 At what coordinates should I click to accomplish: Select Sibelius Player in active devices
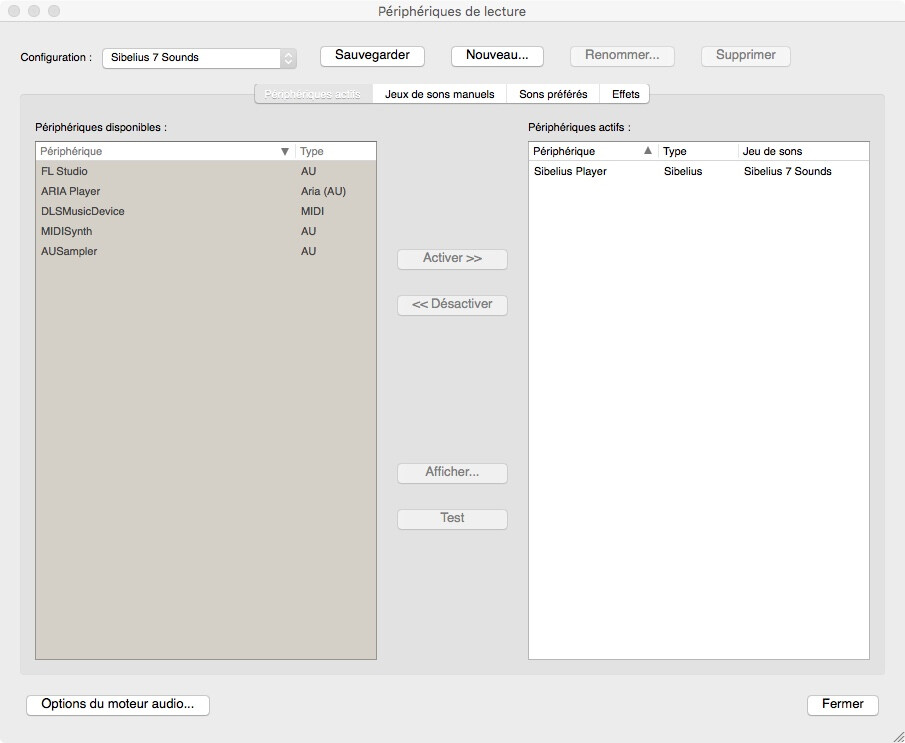[x=698, y=171]
